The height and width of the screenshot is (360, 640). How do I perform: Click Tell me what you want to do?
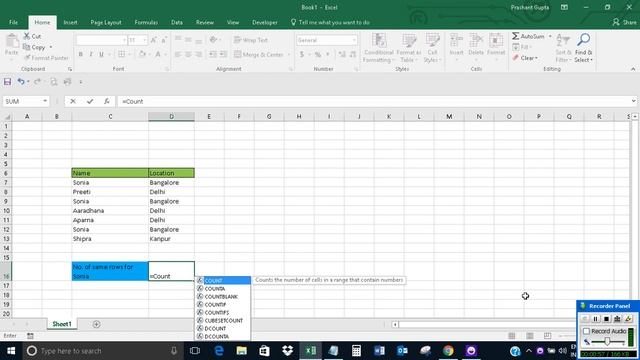(330, 22)
